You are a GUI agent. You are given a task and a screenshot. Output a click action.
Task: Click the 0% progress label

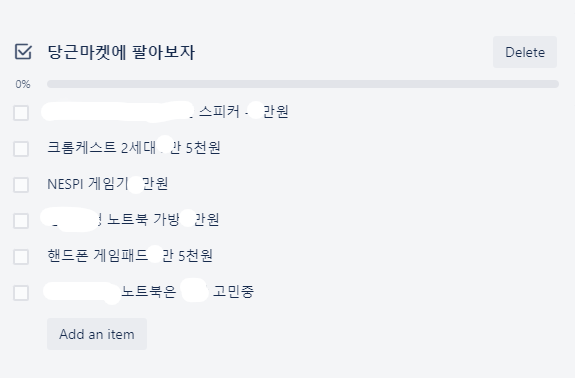(x=23, y=84)
